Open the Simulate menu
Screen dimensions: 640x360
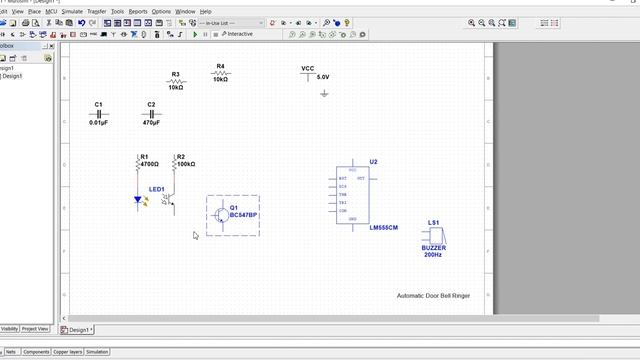(x=72, y=11)
